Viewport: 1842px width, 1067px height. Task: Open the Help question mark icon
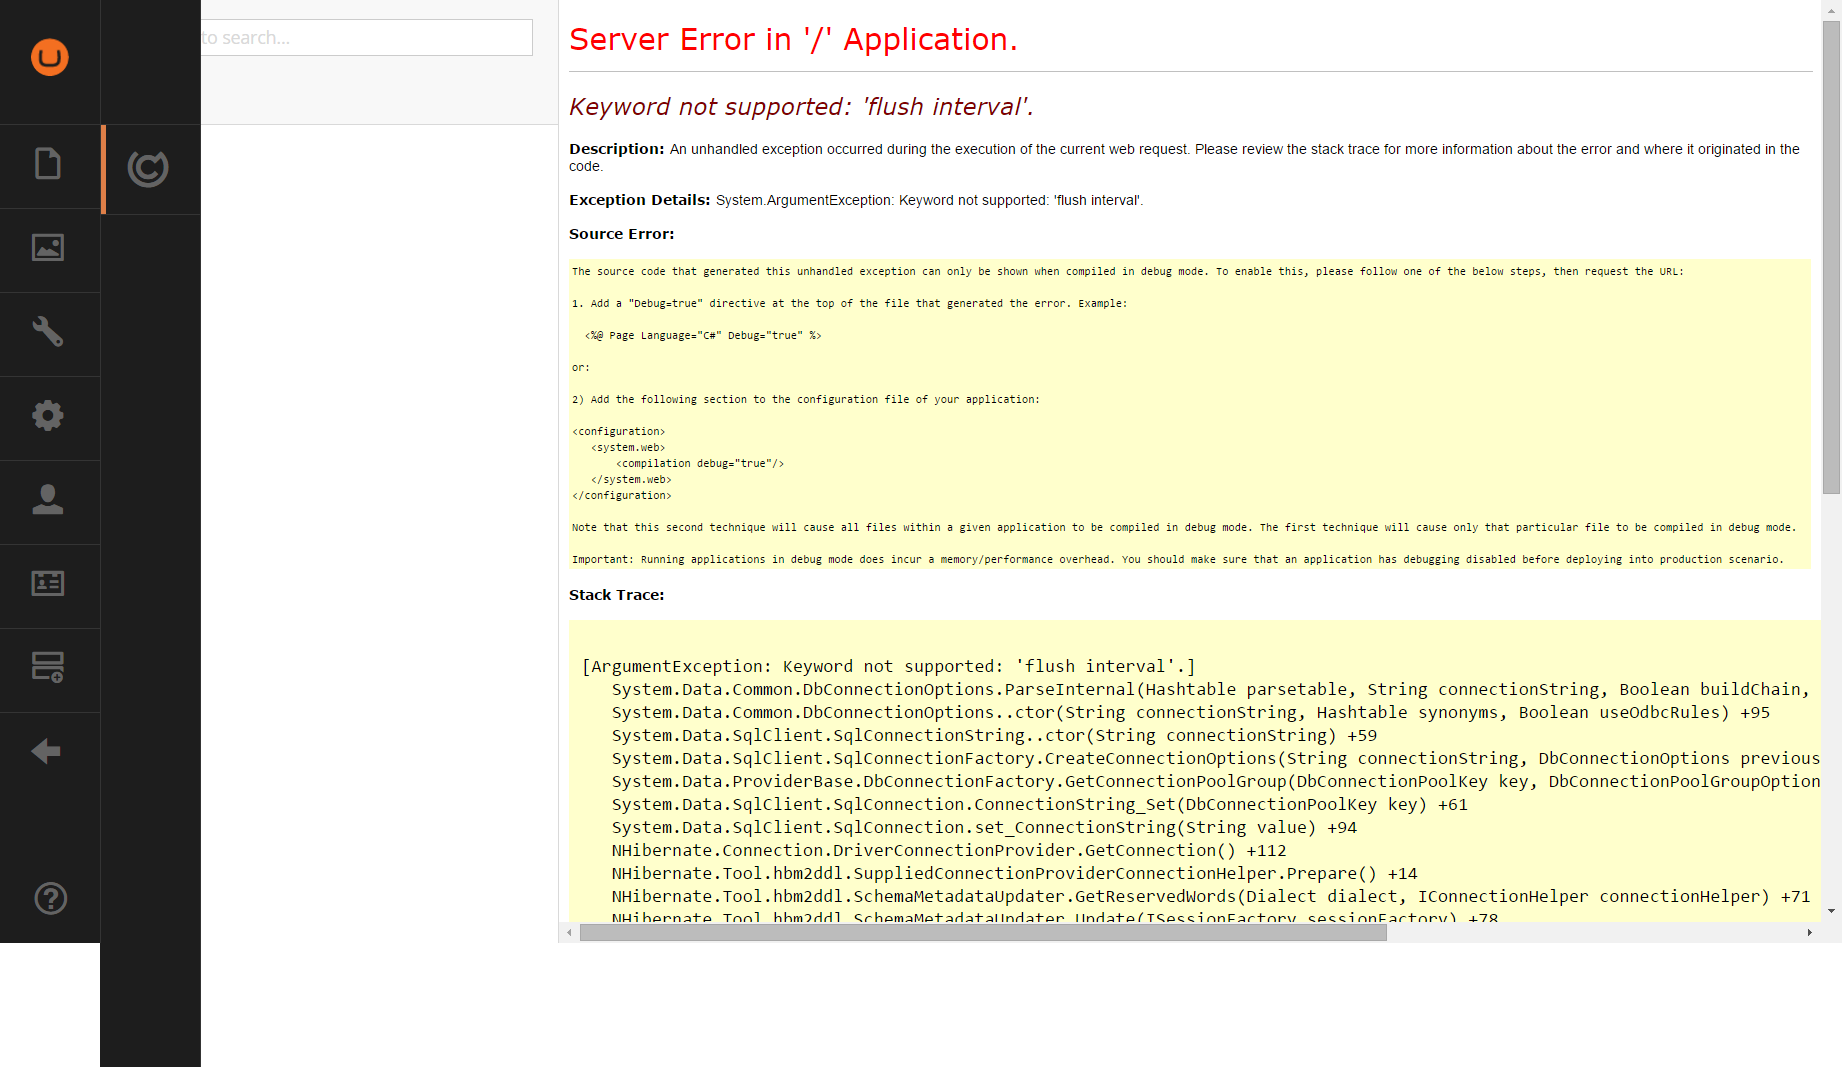50,898
